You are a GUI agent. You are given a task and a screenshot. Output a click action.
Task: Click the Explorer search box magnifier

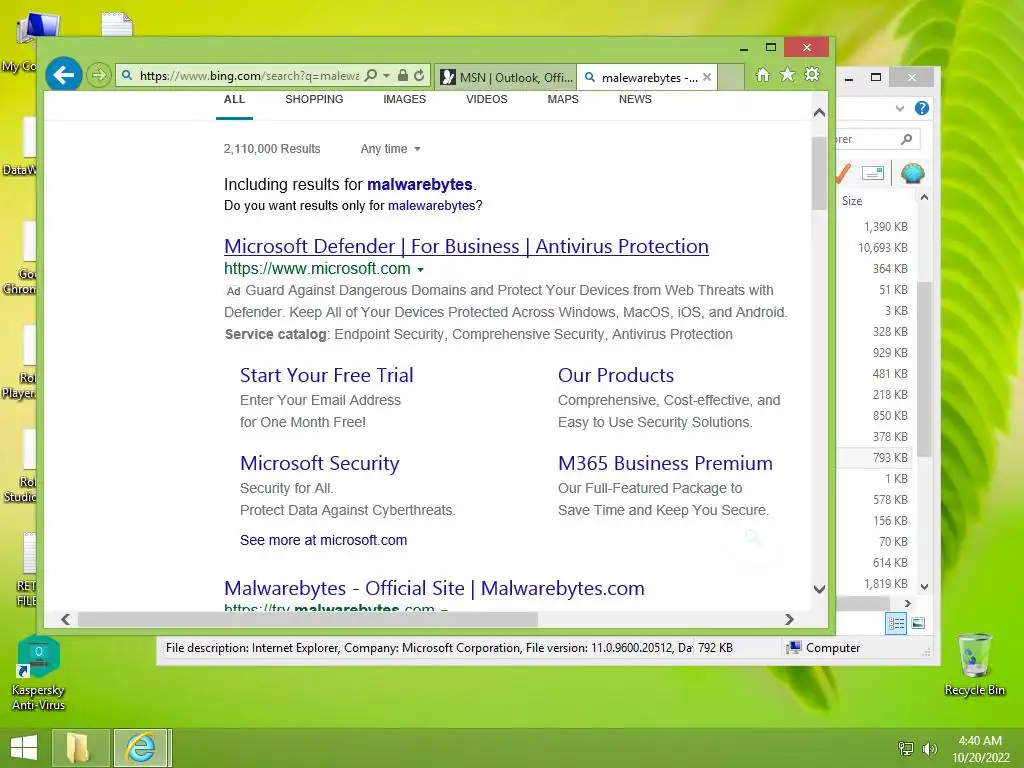tap(906, 139)
